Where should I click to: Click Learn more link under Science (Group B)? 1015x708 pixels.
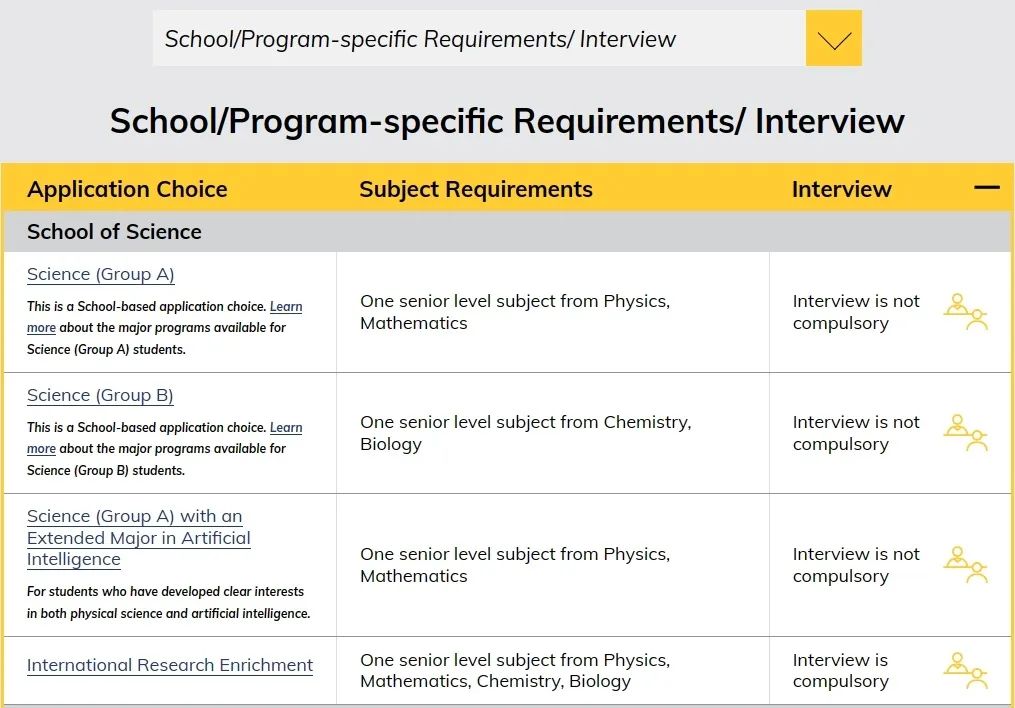click(x=285, y=428)
